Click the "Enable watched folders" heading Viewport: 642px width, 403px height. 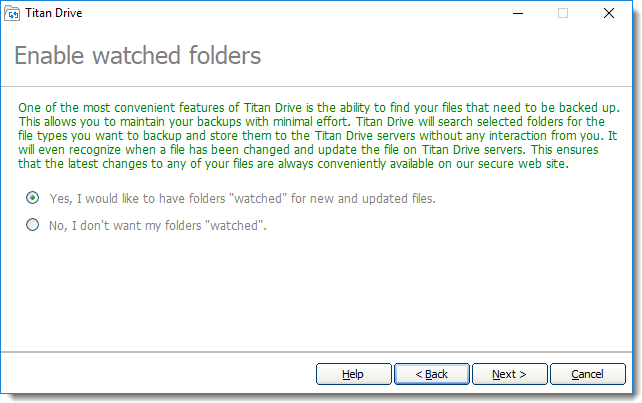click(x=137, y=56)
